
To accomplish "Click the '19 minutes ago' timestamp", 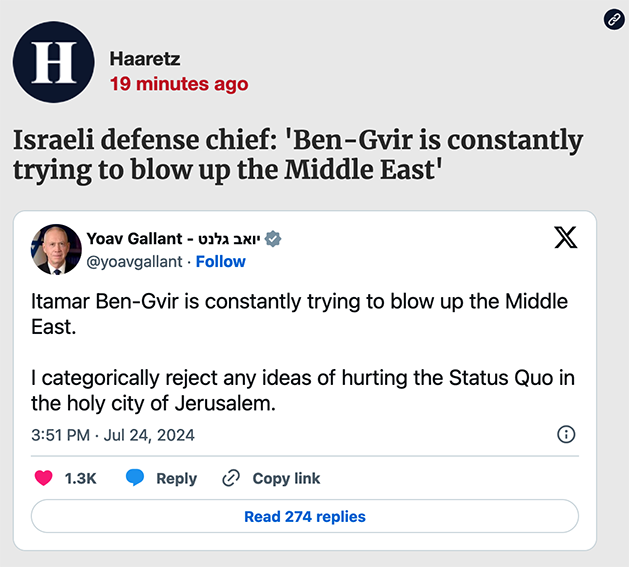I will (179, 84).
